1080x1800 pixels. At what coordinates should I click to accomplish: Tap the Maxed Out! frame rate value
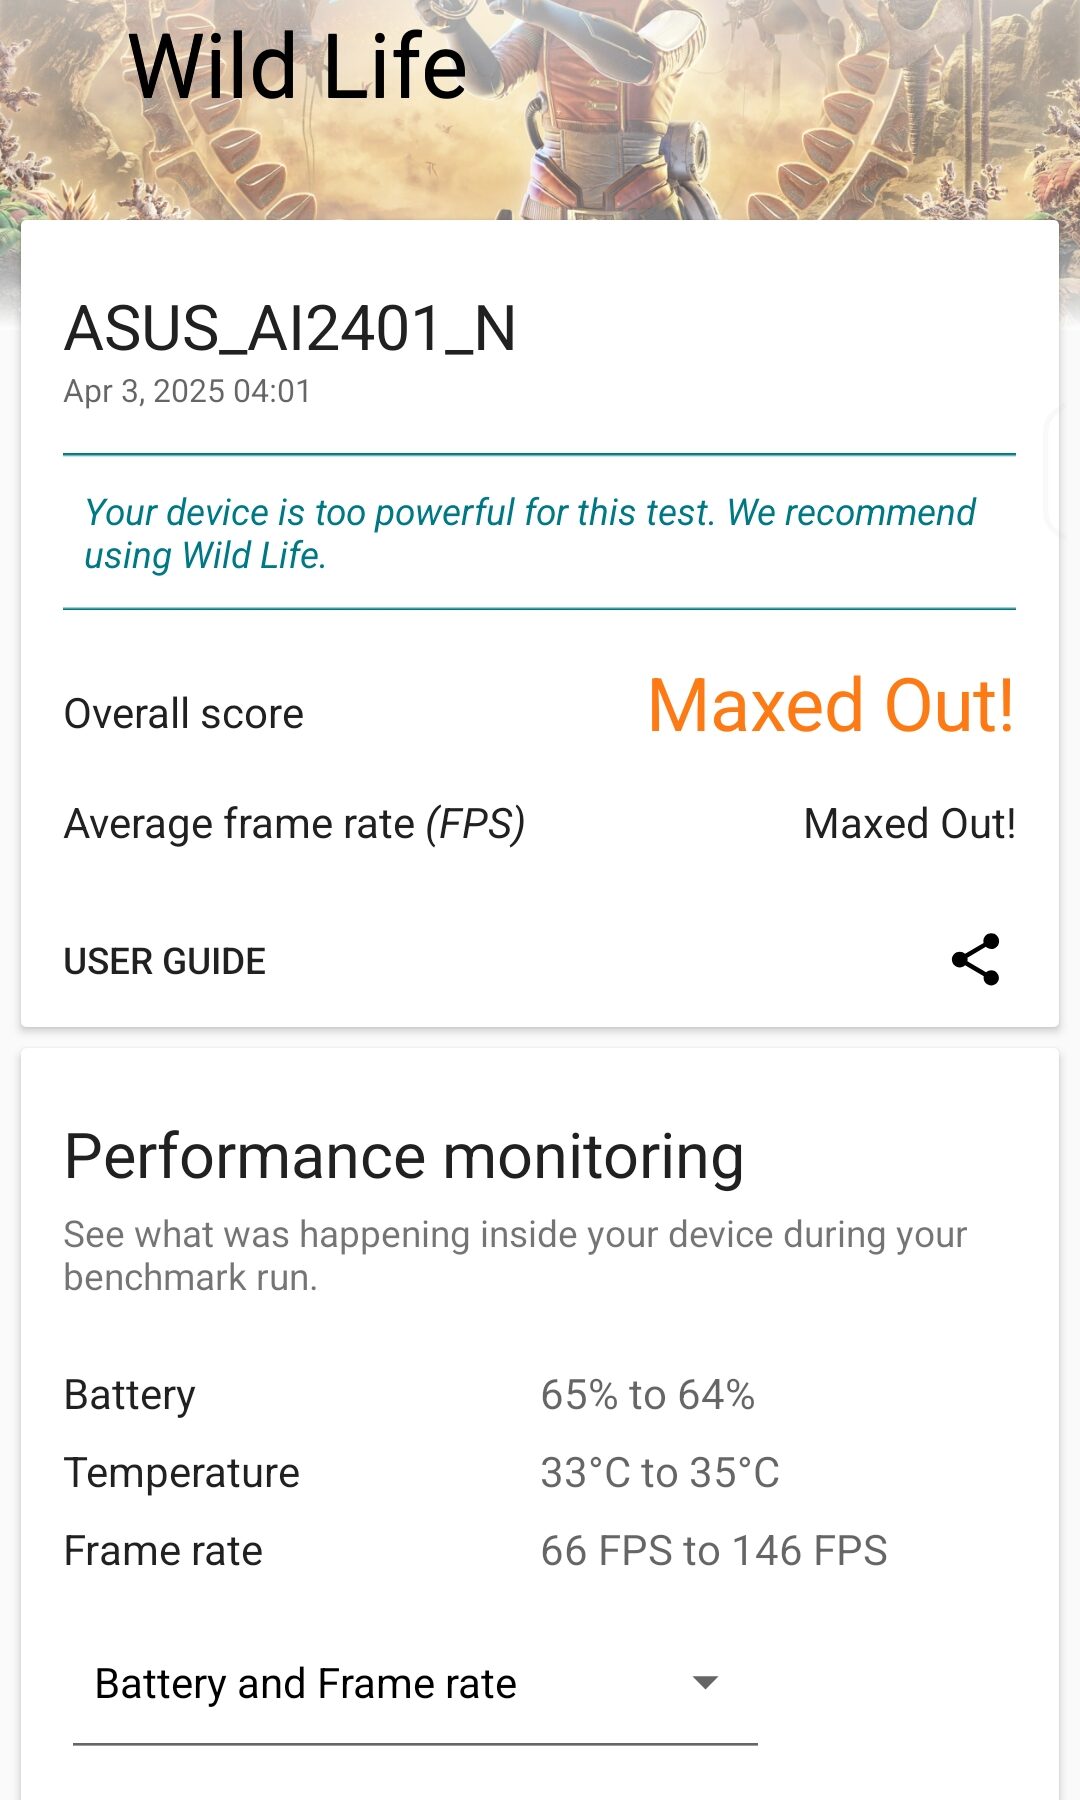pos(909,824)
